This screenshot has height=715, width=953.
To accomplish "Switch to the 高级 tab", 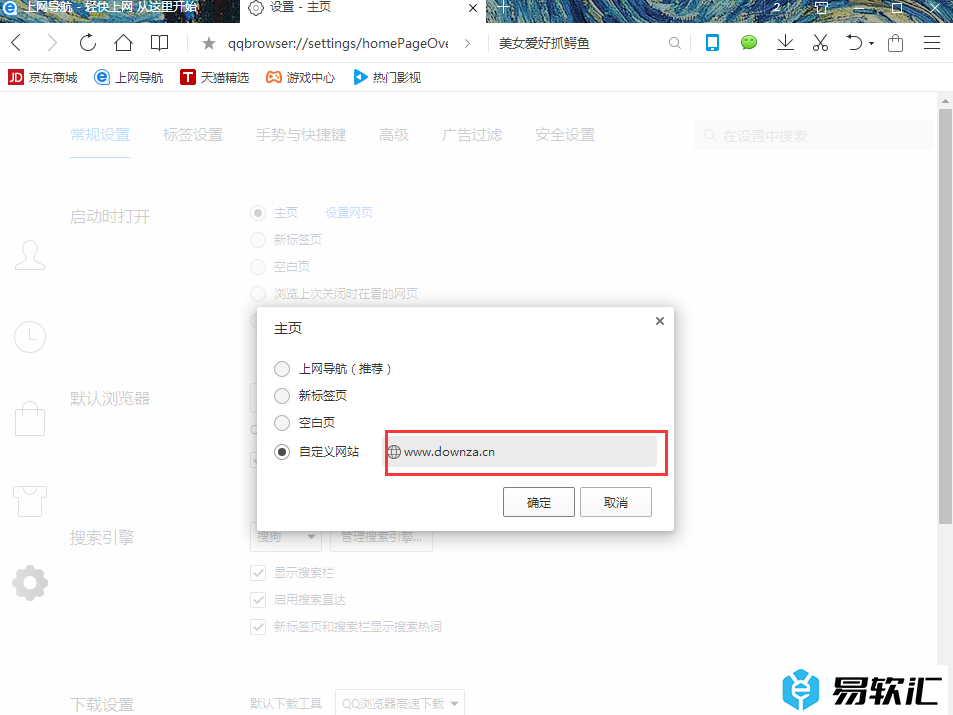I will pos(394,135).
